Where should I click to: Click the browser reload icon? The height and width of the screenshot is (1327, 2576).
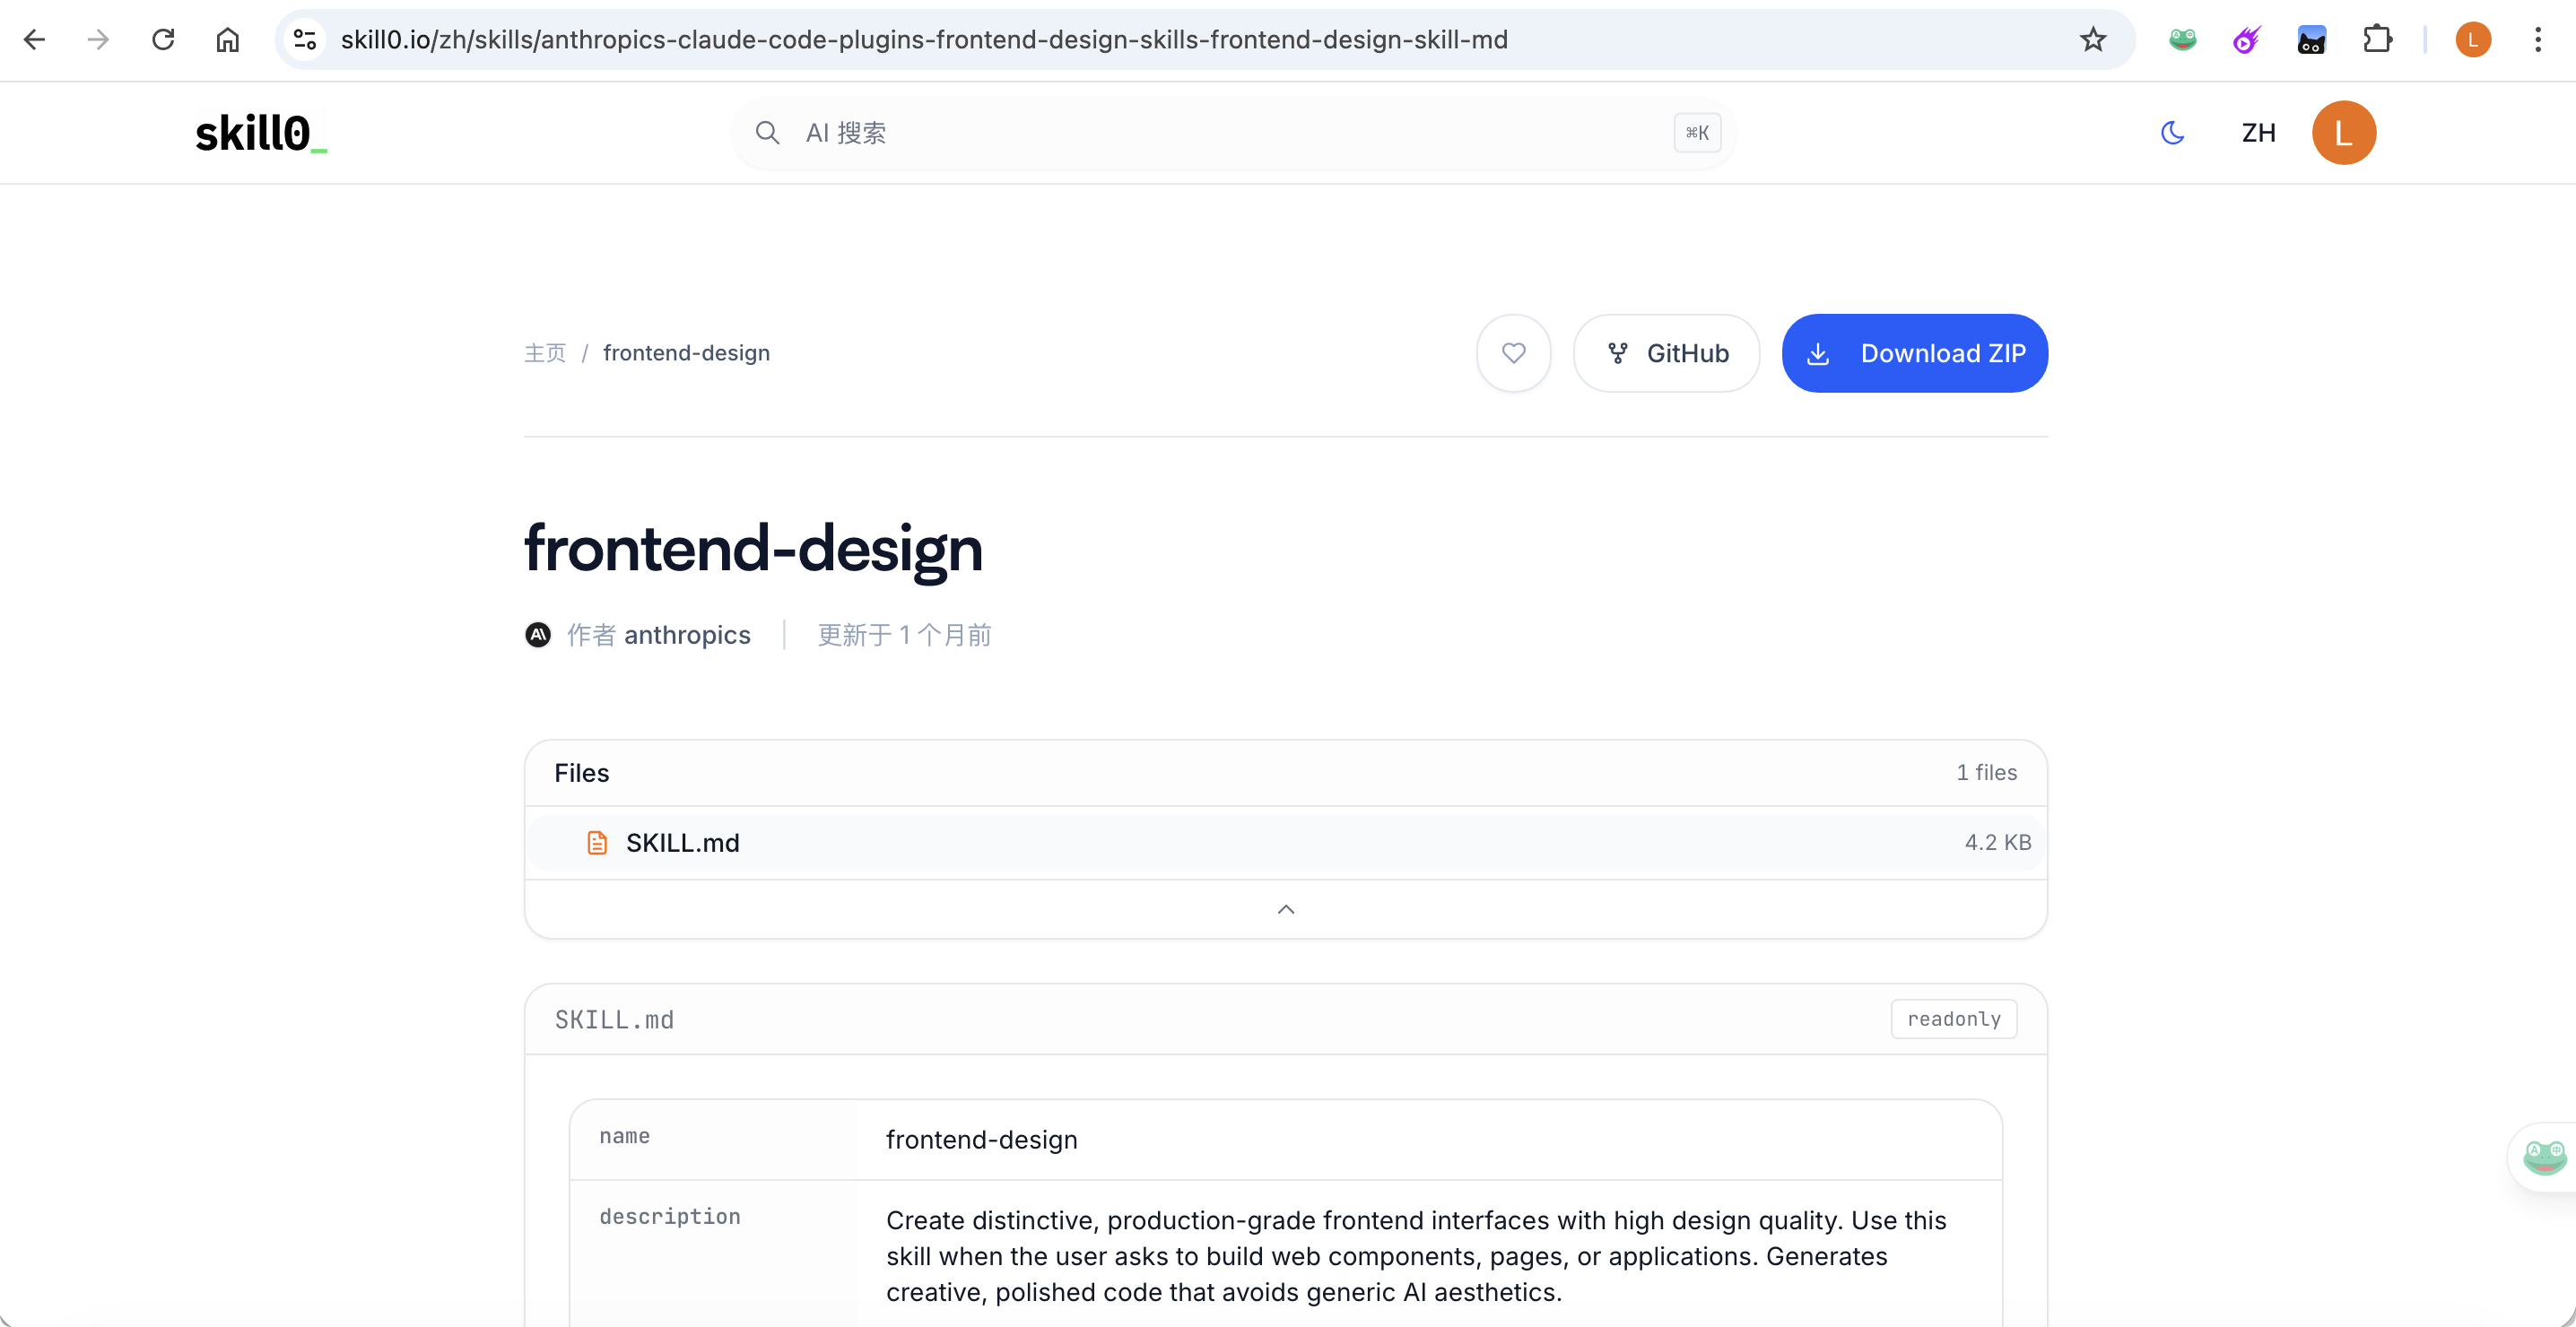(163, 40)
